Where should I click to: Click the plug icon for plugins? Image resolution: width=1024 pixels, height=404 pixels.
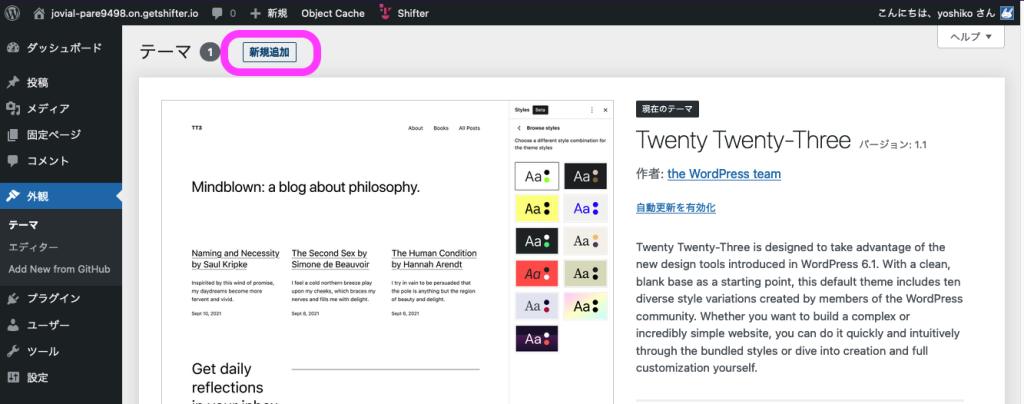(13, 299)
